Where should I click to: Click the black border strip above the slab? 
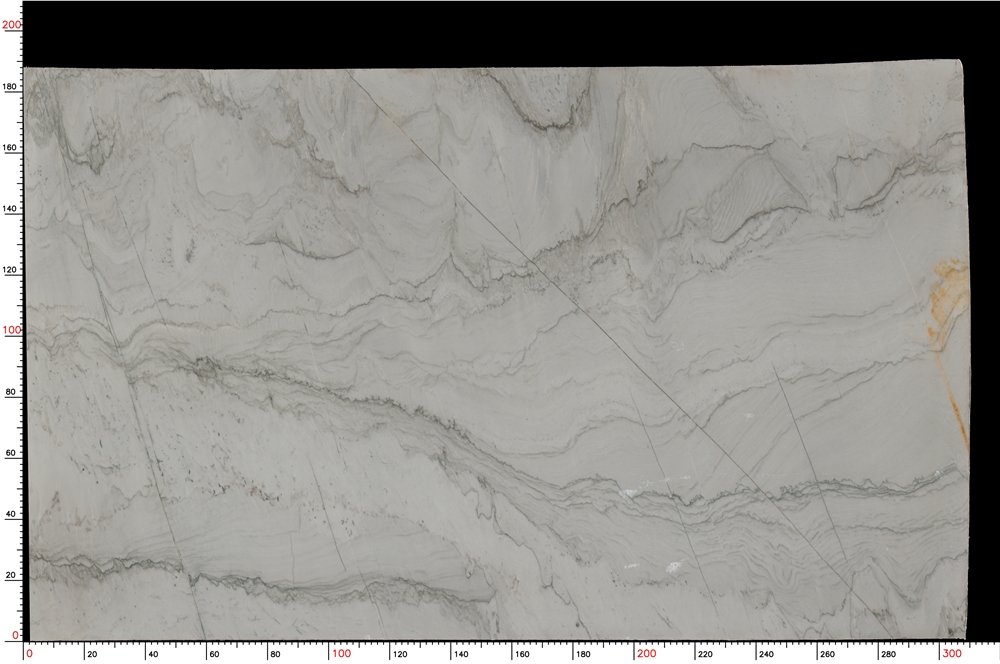pos(500,30)
